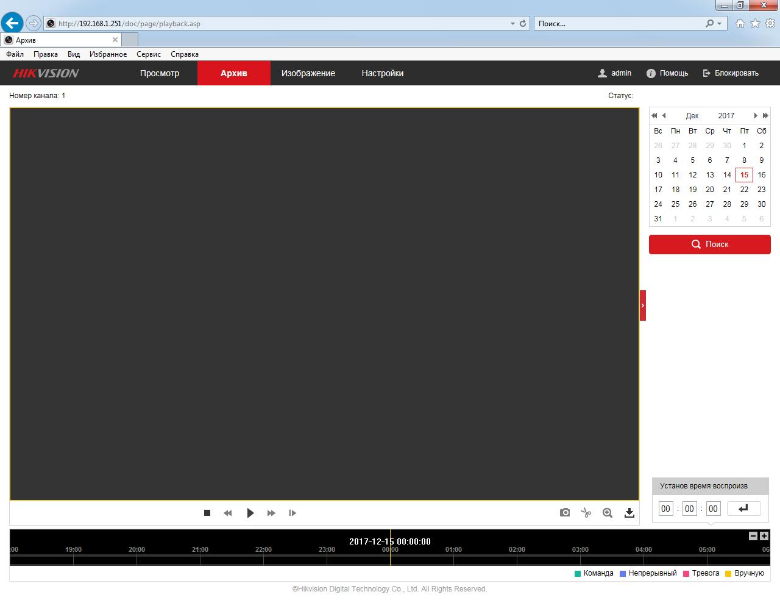Viewport: 780px width, 600px height.
Task: Open the download recordings icon
Action: pyautogui.click(x=629, y=512)
